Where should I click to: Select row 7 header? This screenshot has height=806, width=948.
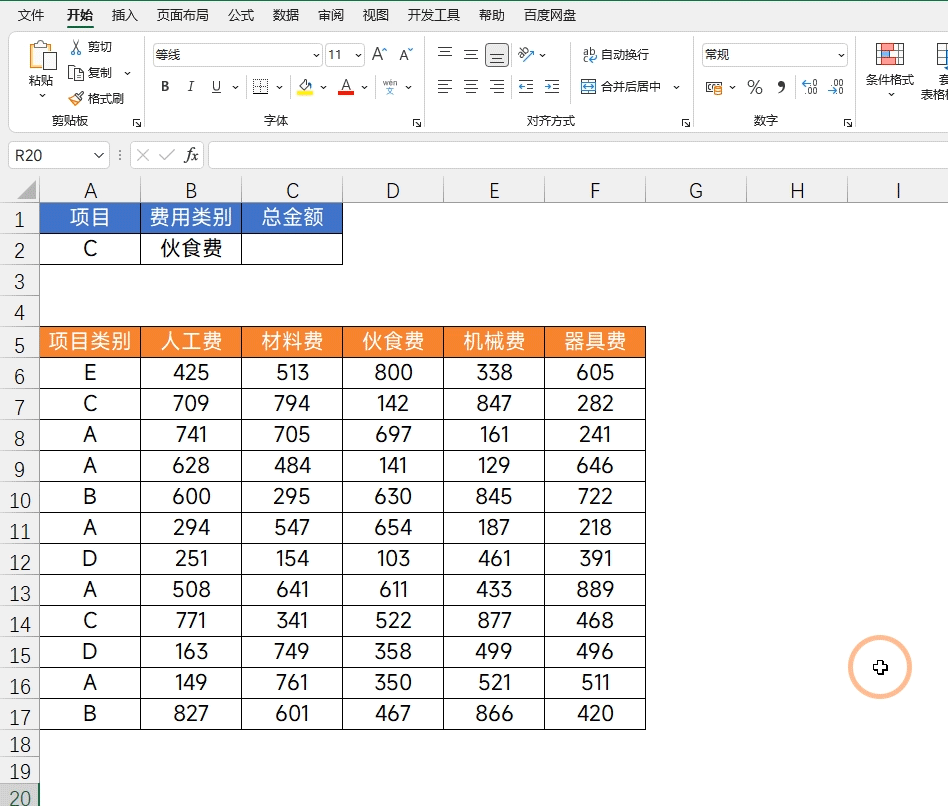[19, 407]
